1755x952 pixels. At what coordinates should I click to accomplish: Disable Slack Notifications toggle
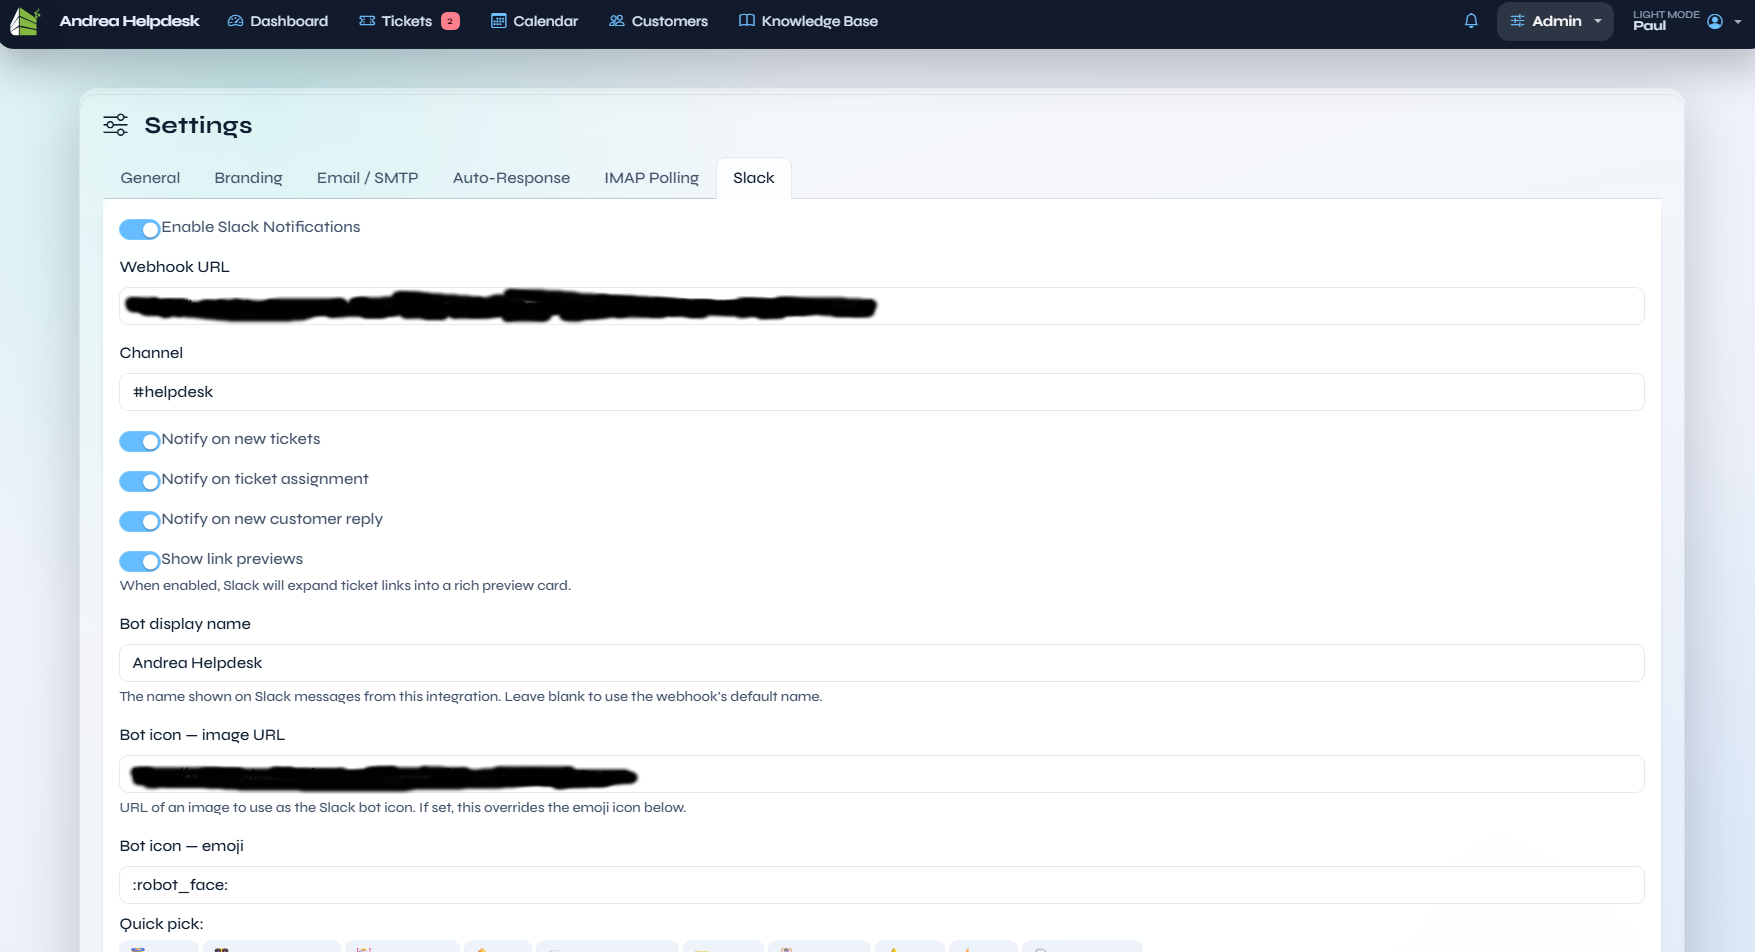(x=140, y=229)
